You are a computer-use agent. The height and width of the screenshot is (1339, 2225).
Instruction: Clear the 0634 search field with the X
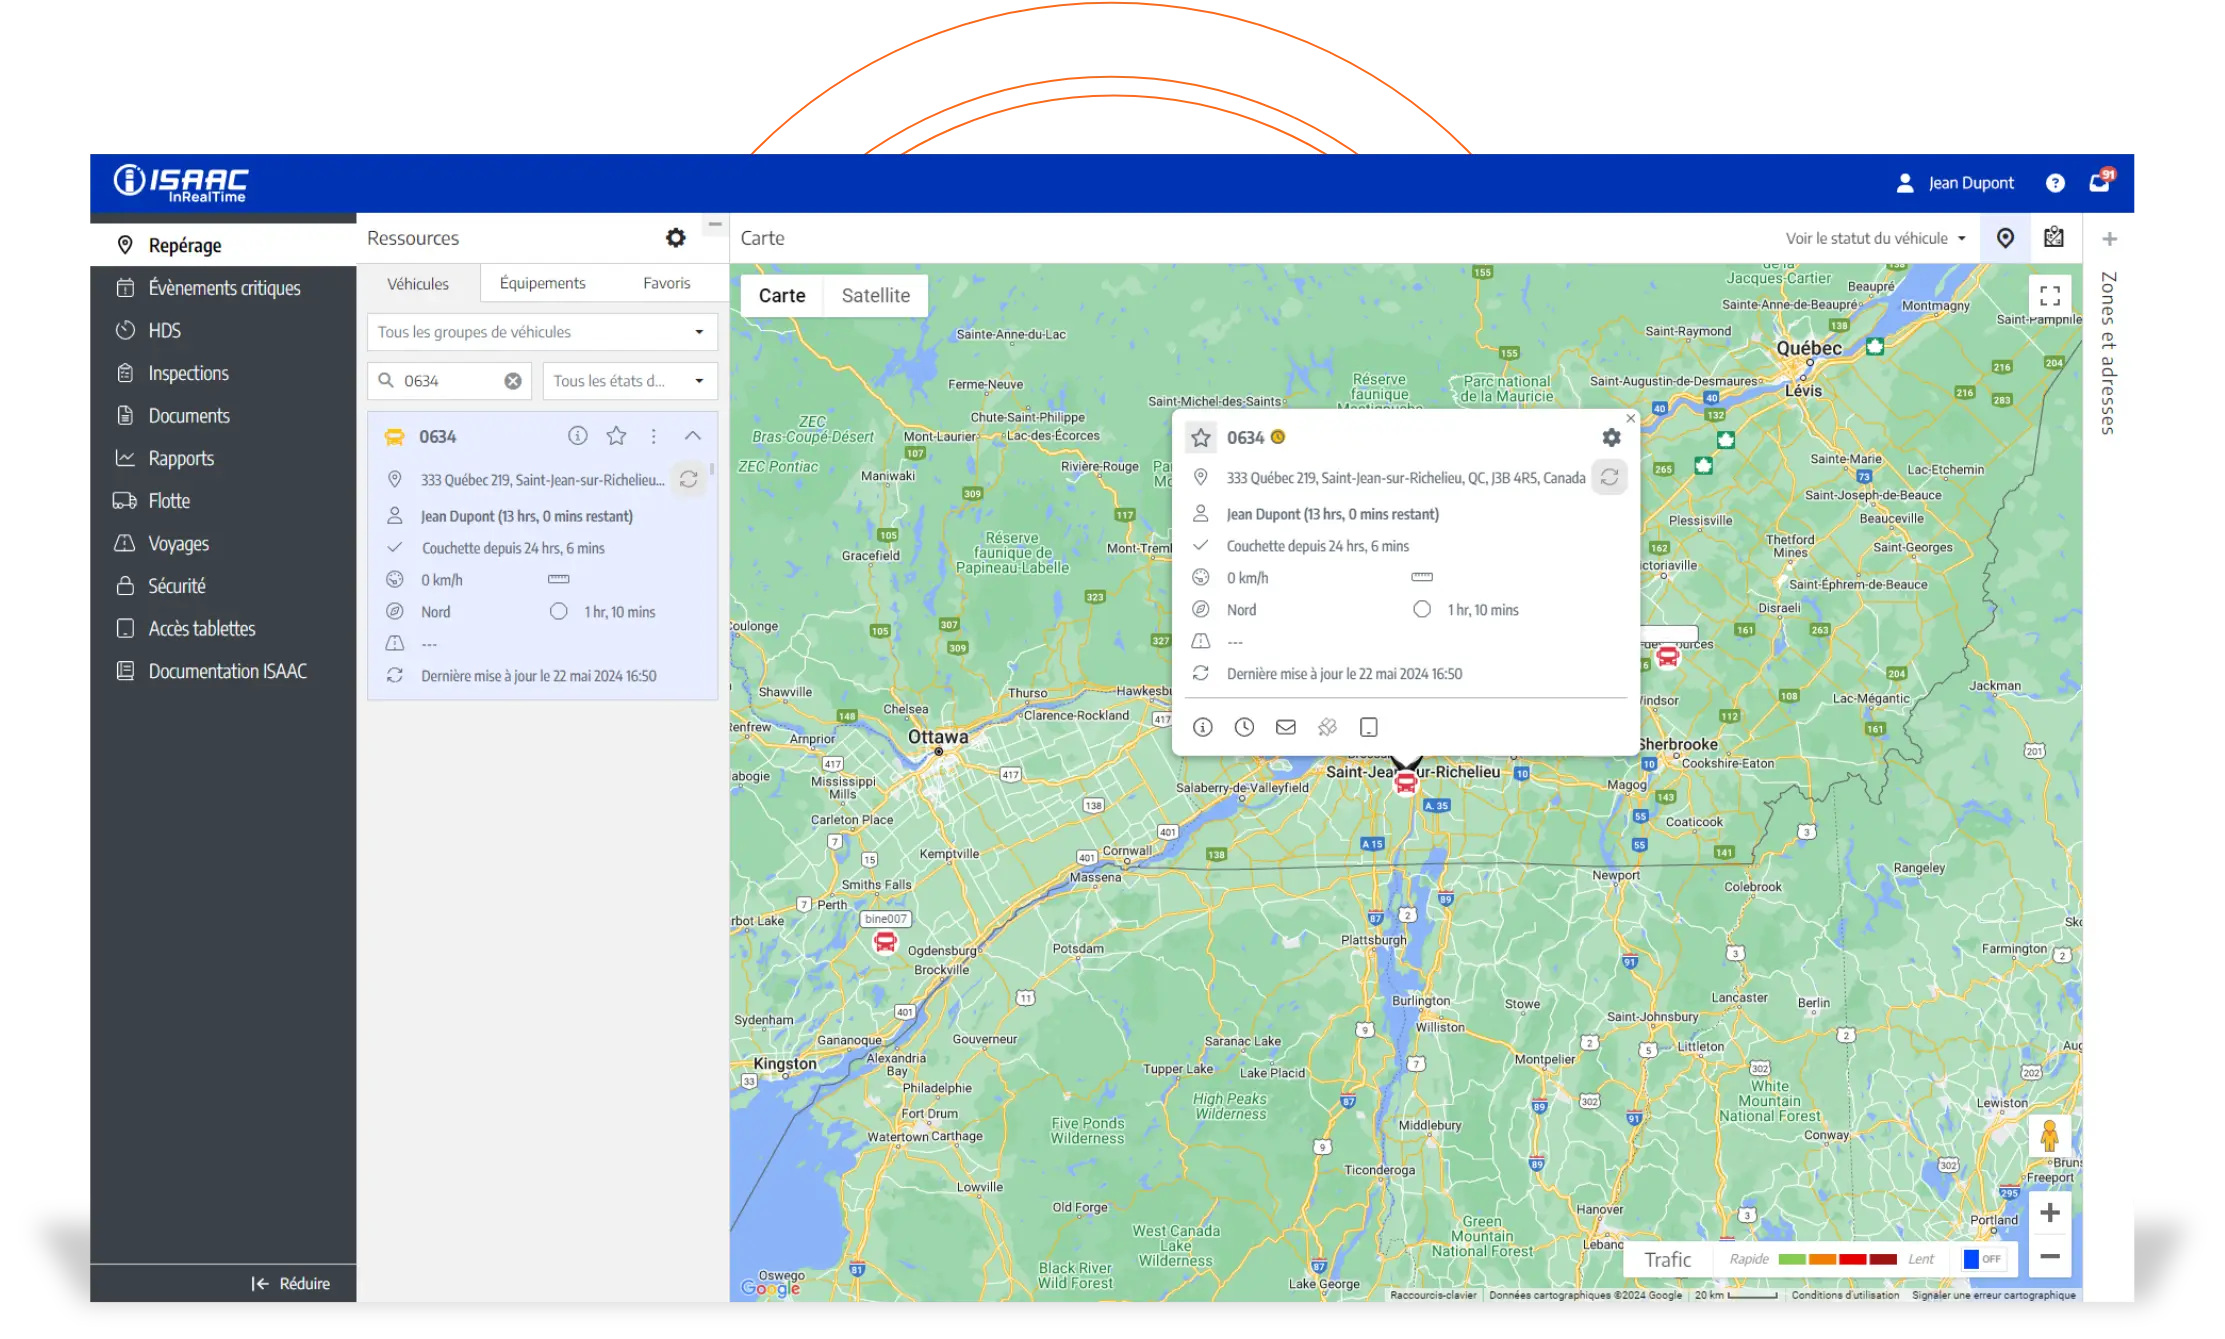pyautogui.click(x=513, y=380)
